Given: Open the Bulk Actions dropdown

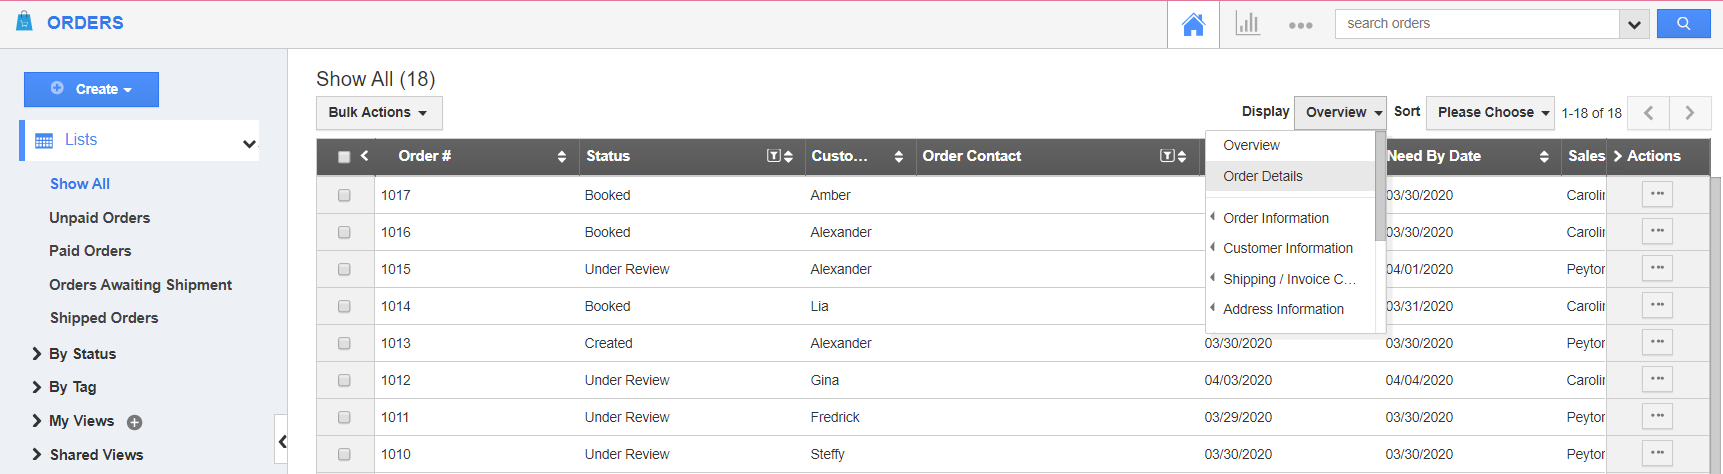Looking at the screenshot, I should tap(378, 113).
